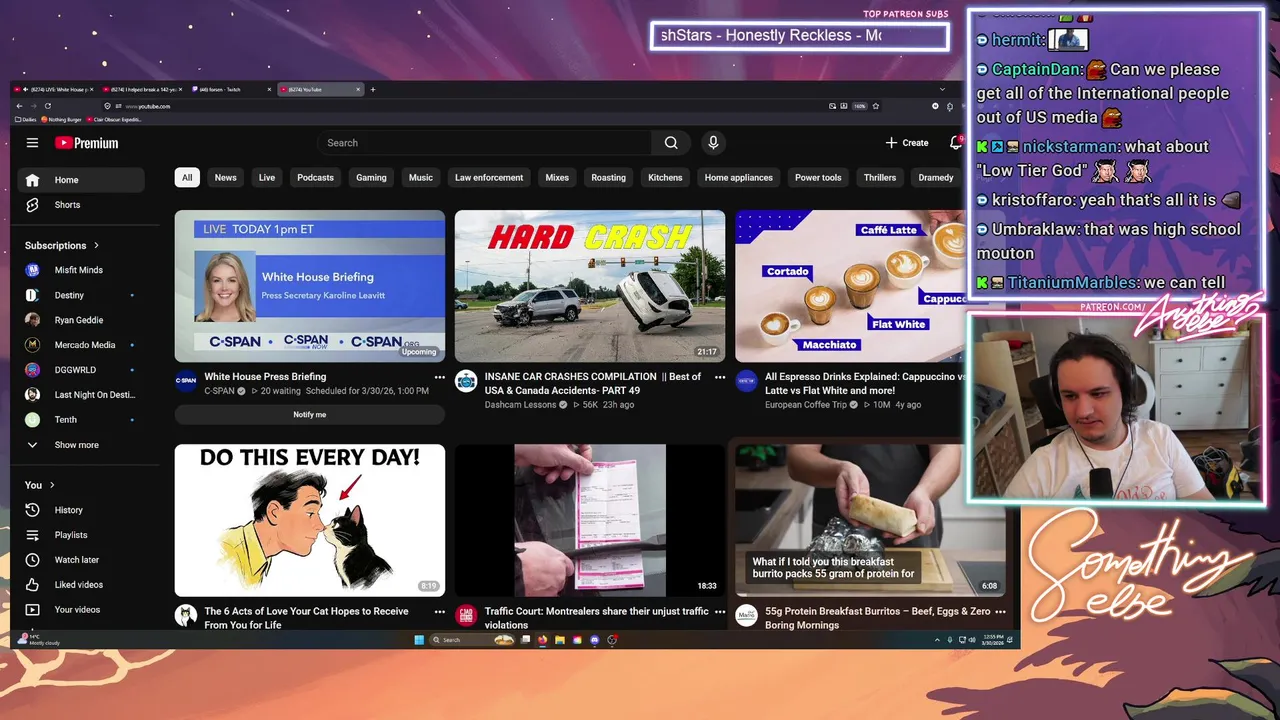Click the search magnifier button
Image resolution: width=1280 pixels, height=720 pixels.
[x=671, y=143]
